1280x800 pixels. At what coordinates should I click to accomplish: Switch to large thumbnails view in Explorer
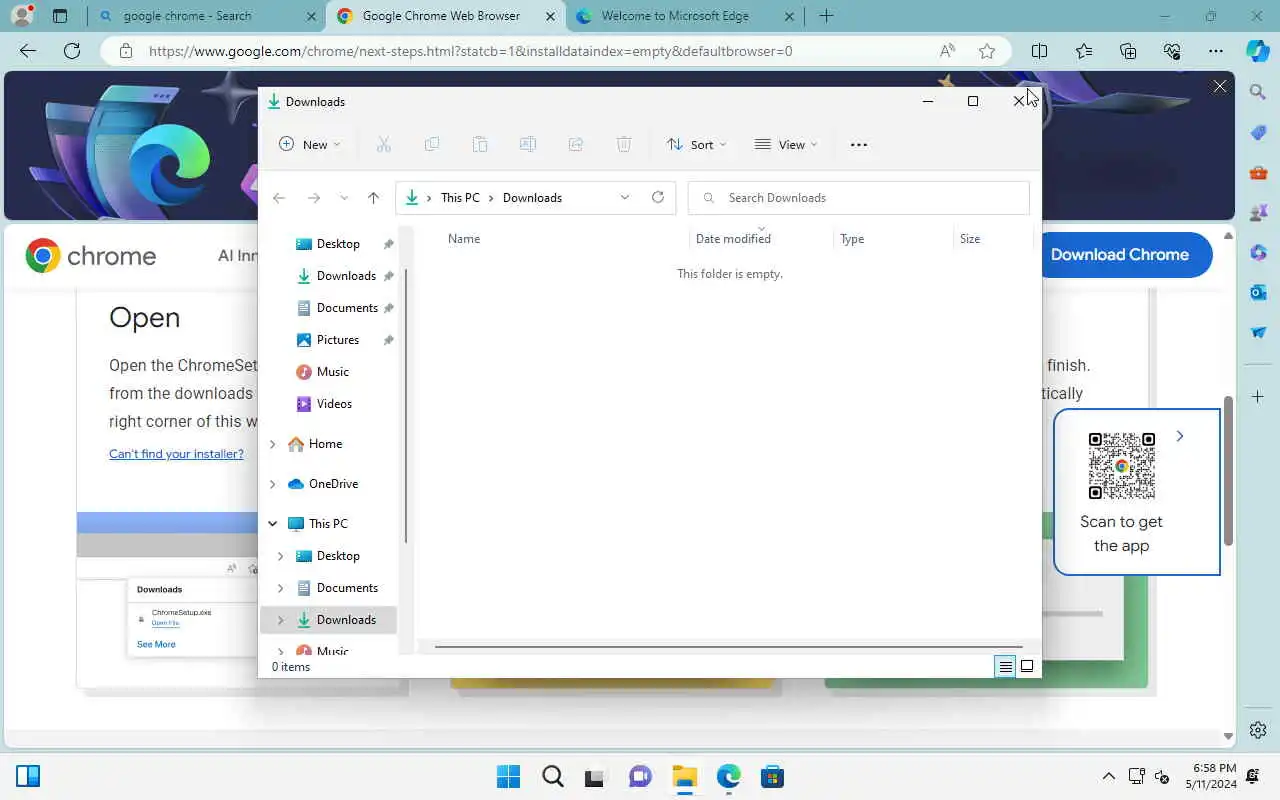point(1027,666)
